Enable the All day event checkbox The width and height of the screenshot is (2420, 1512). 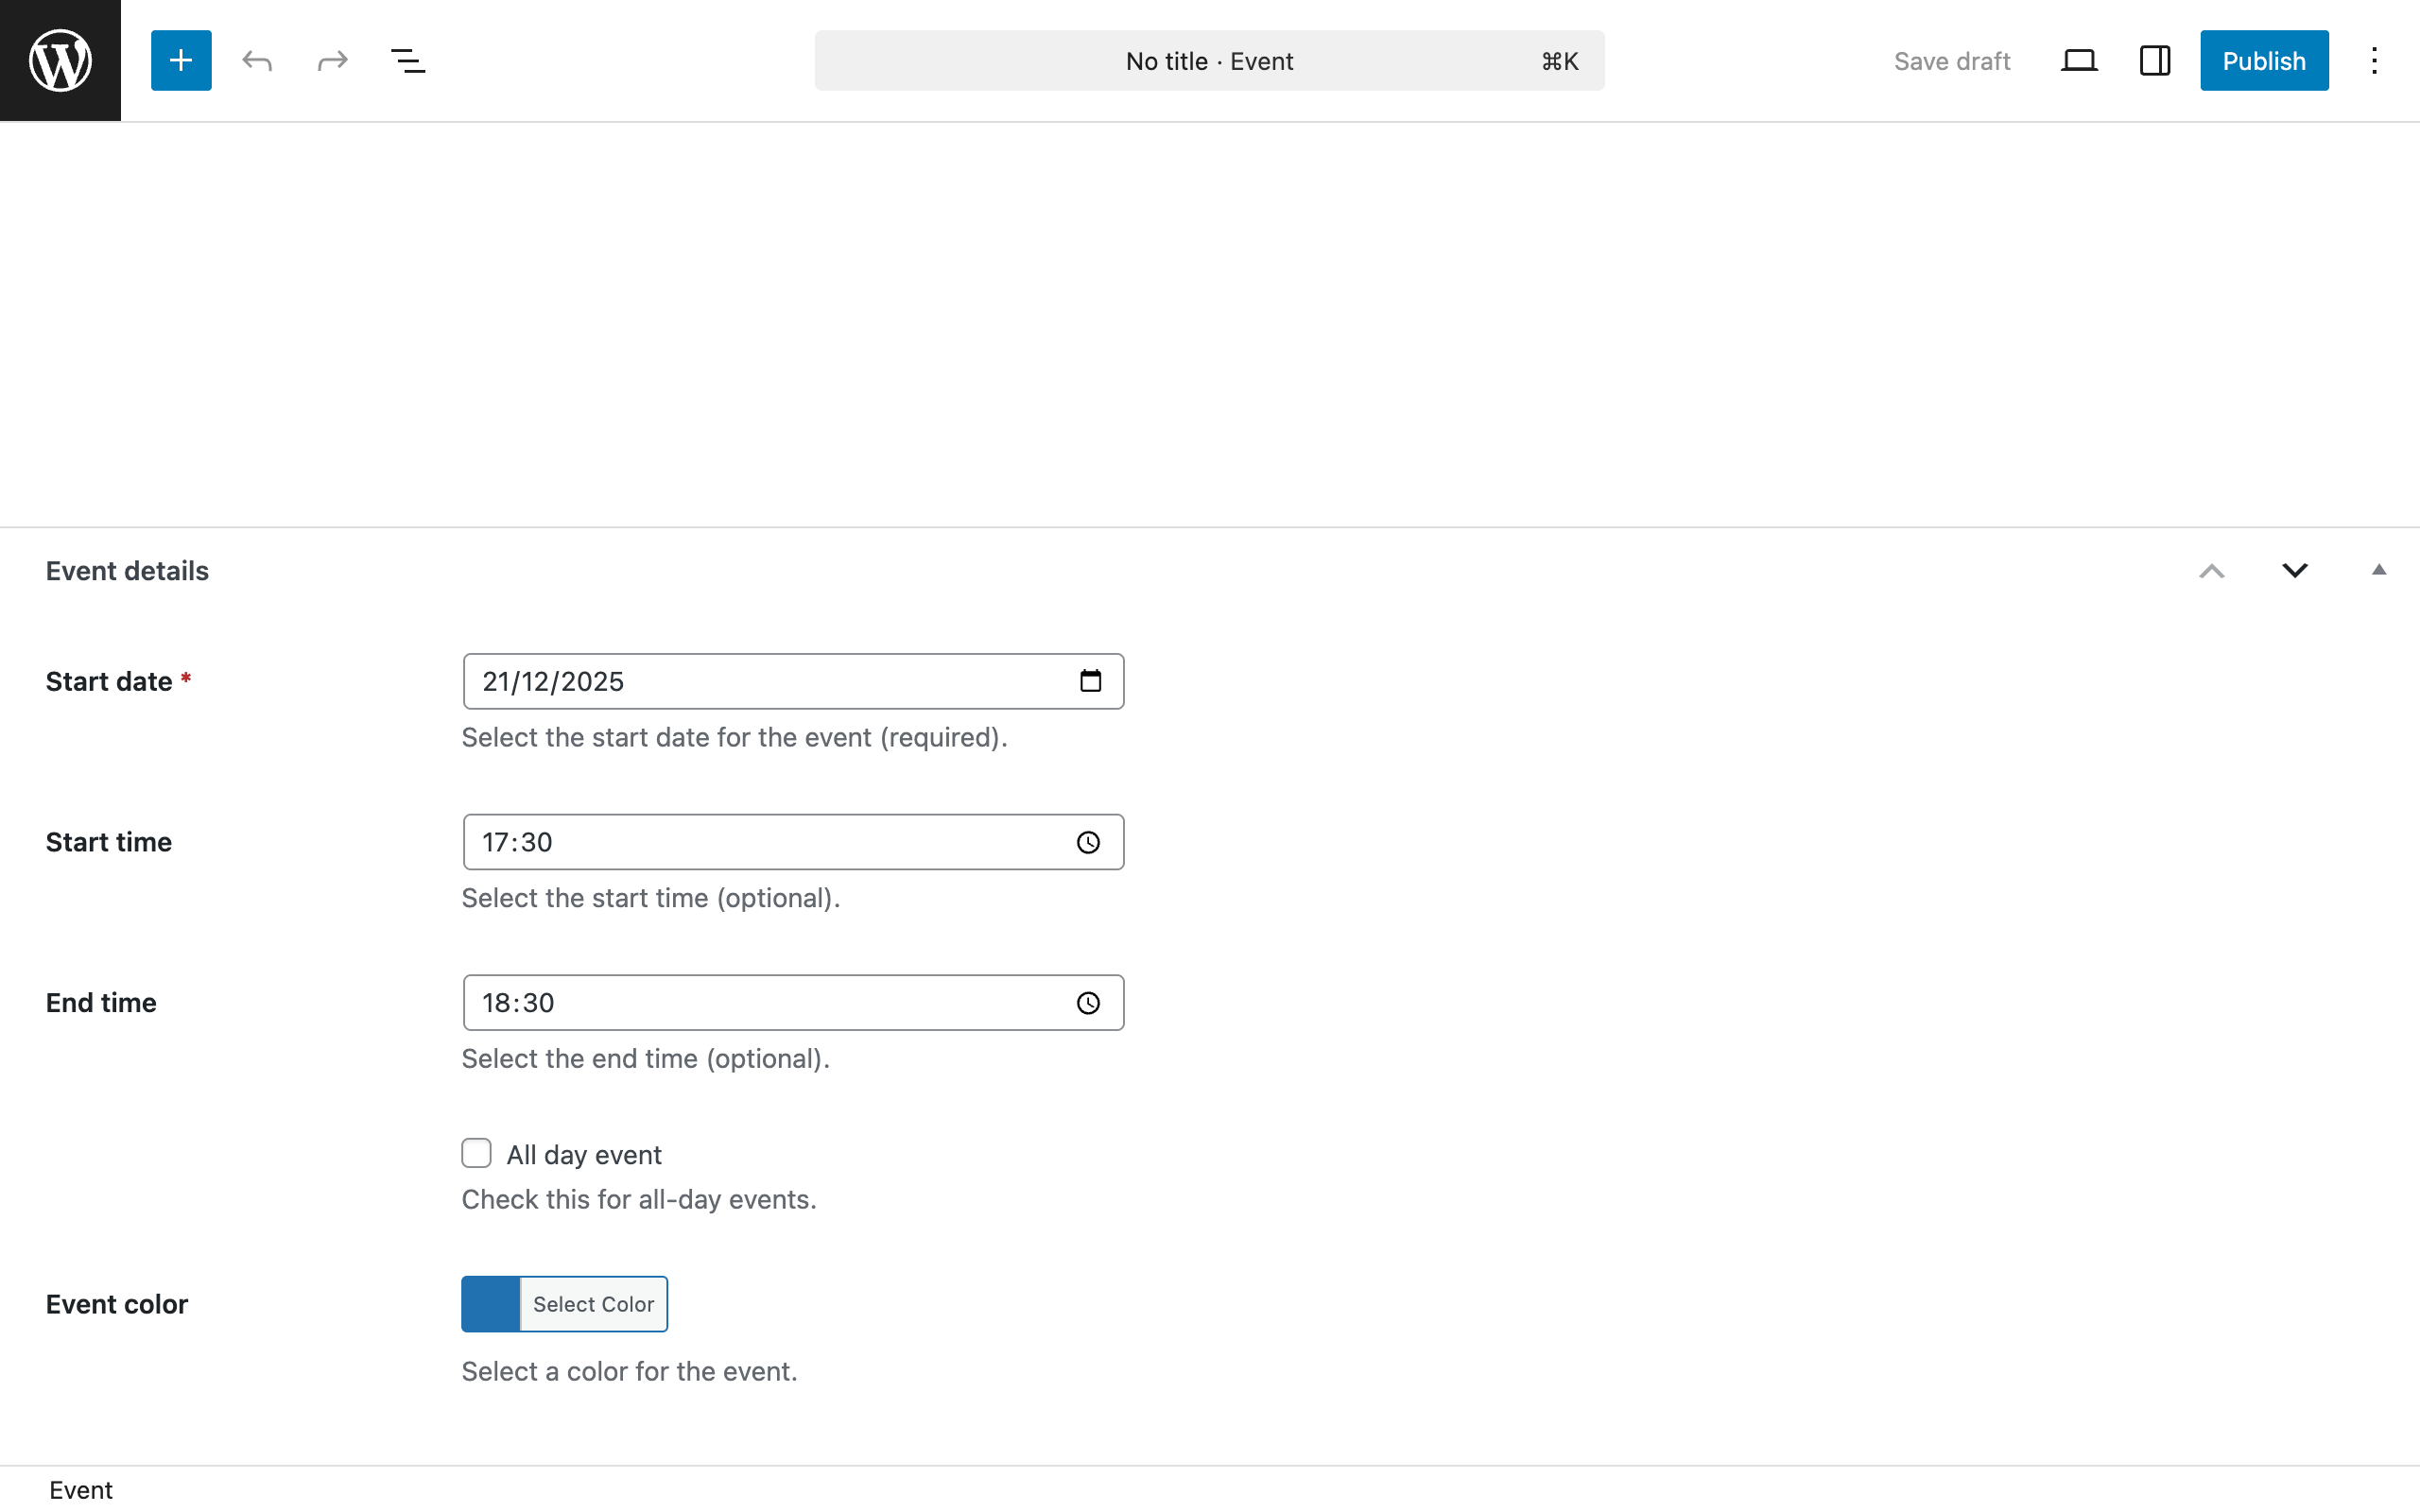477,1153
